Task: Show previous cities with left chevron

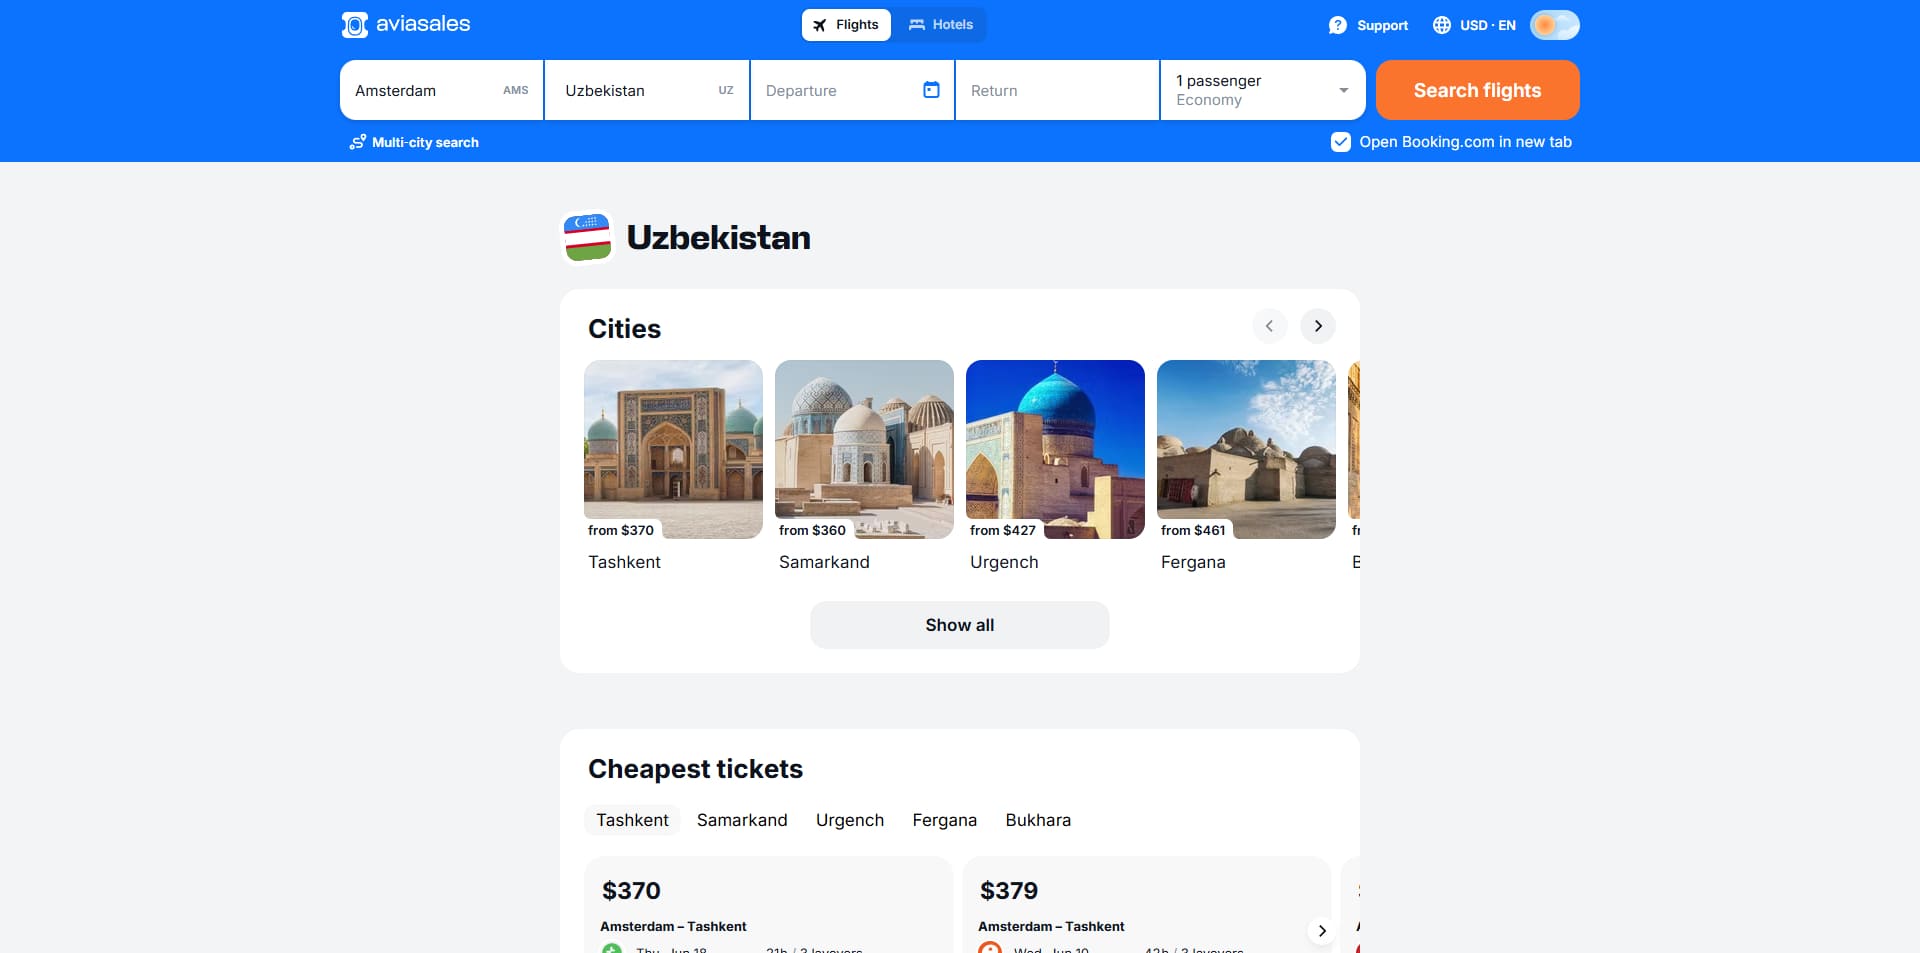Action: pos(1270,326)
